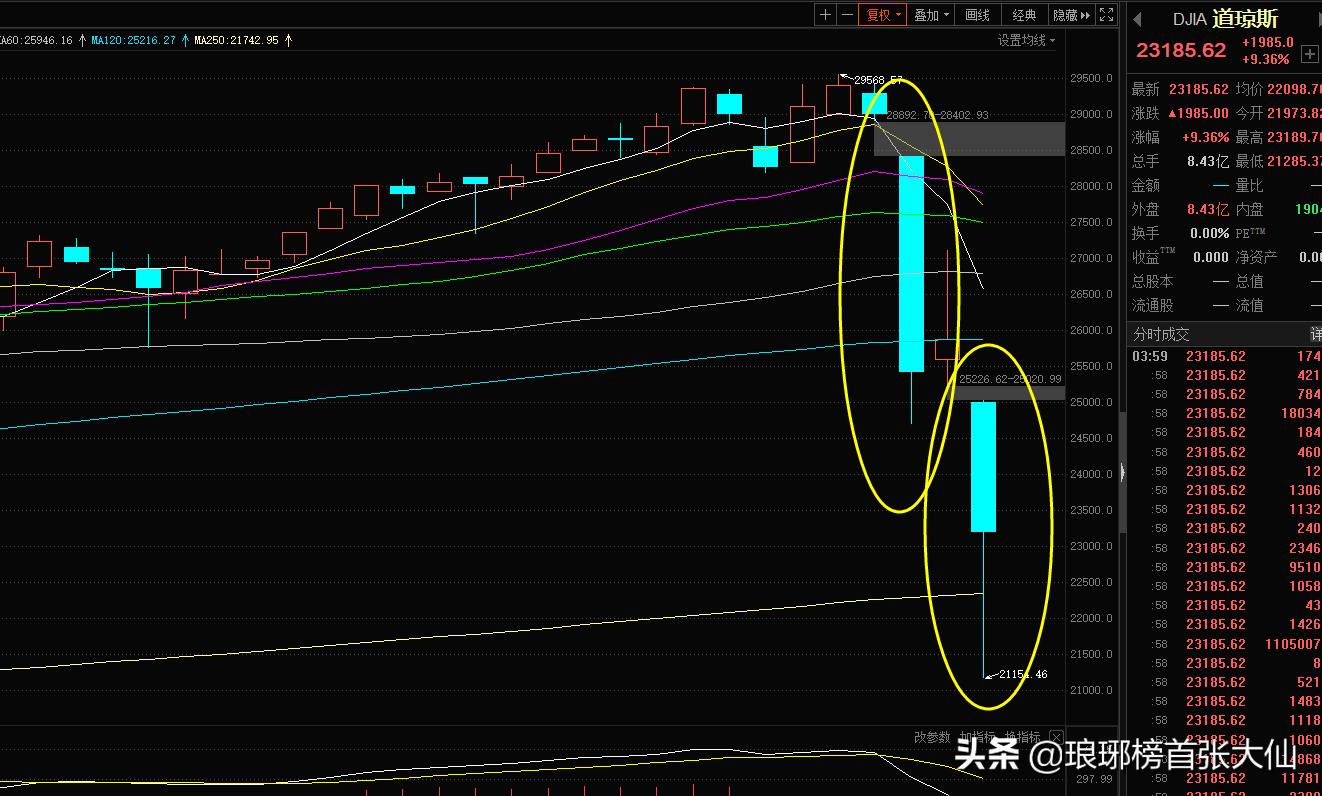Click the last cyan candle below 25000
The height and width of the screenshot is (796, 1322).
(984, 467)
